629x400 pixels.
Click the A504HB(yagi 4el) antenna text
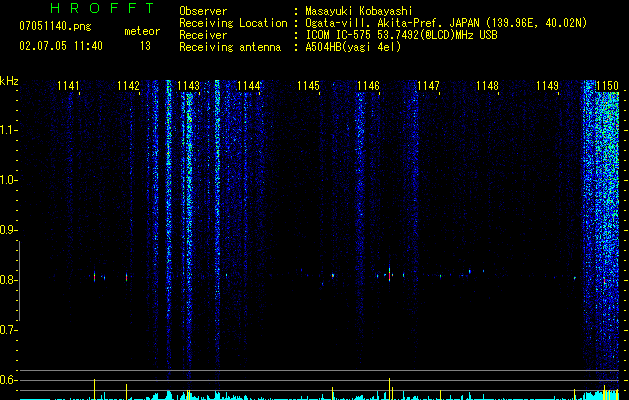[x=353, y=47]
